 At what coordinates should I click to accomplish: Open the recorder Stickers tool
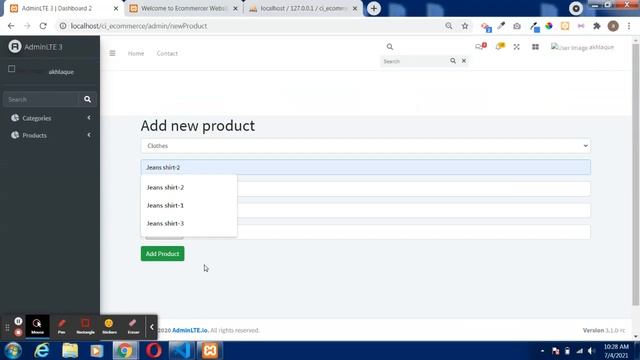click(x=109, y=327)
